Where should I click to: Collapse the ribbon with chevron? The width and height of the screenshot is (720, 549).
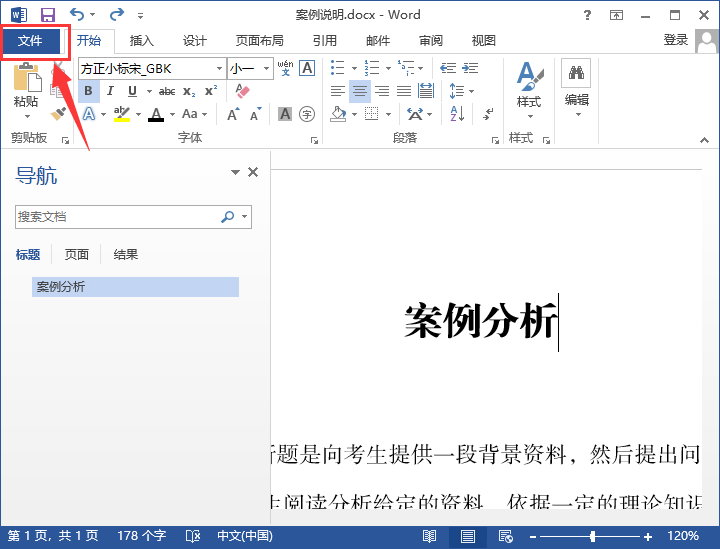(704, 140)
